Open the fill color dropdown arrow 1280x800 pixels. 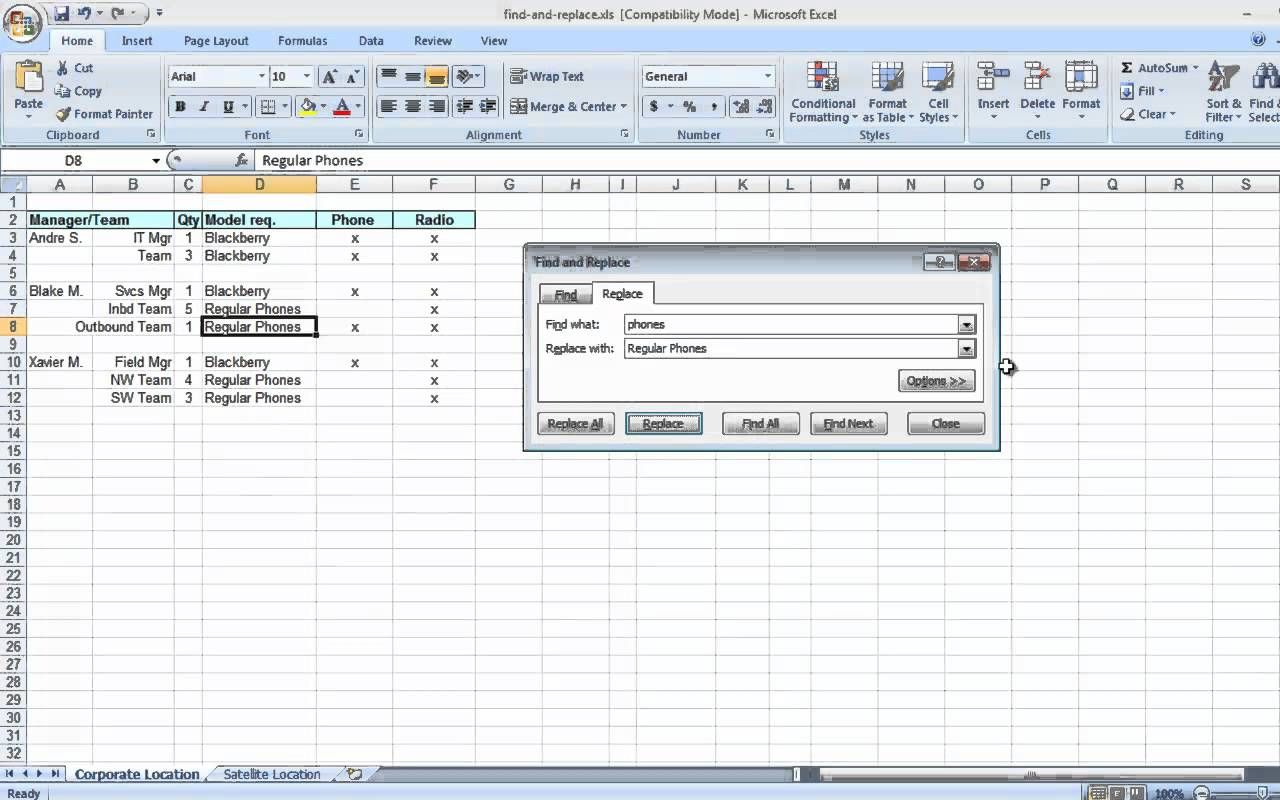click(x=323, y=107)
